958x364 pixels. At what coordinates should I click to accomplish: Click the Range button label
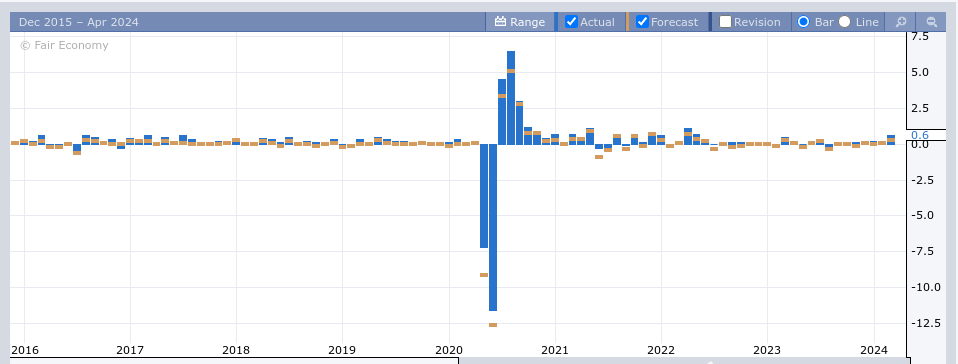click(527, 22)
